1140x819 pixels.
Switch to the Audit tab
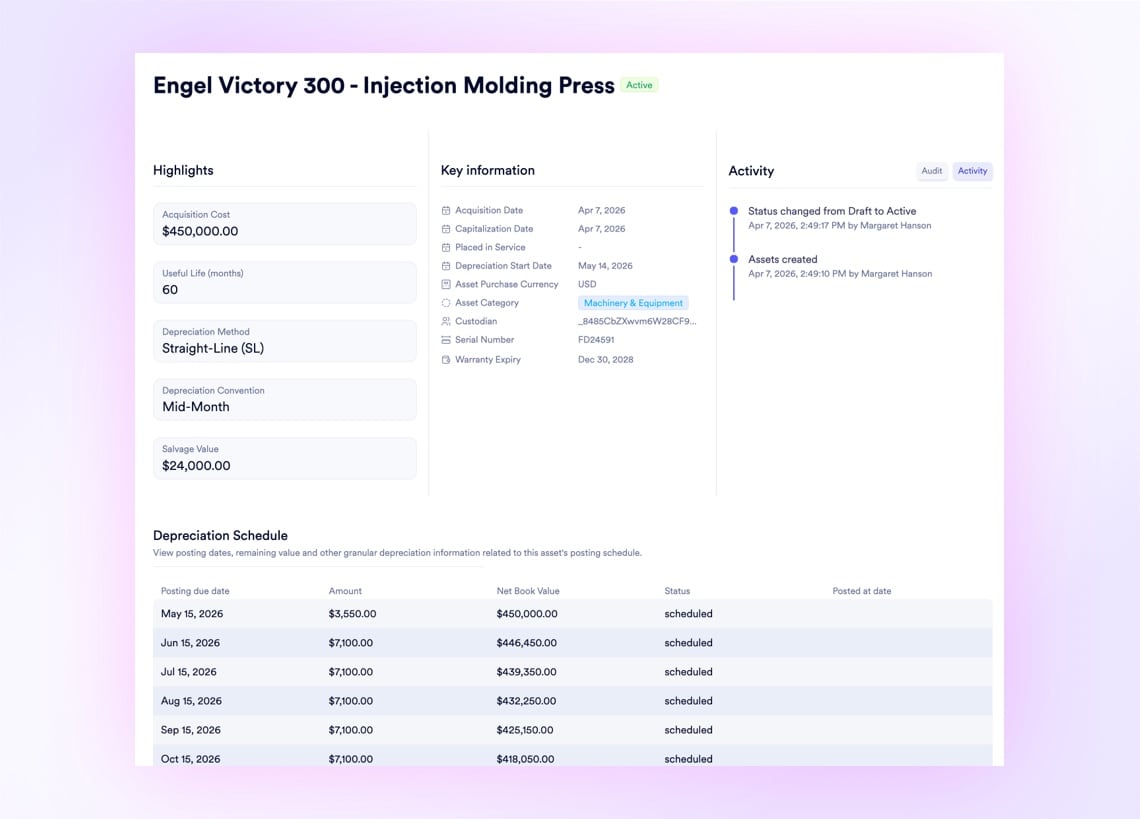pyautogui.click(x=931, y=171)
